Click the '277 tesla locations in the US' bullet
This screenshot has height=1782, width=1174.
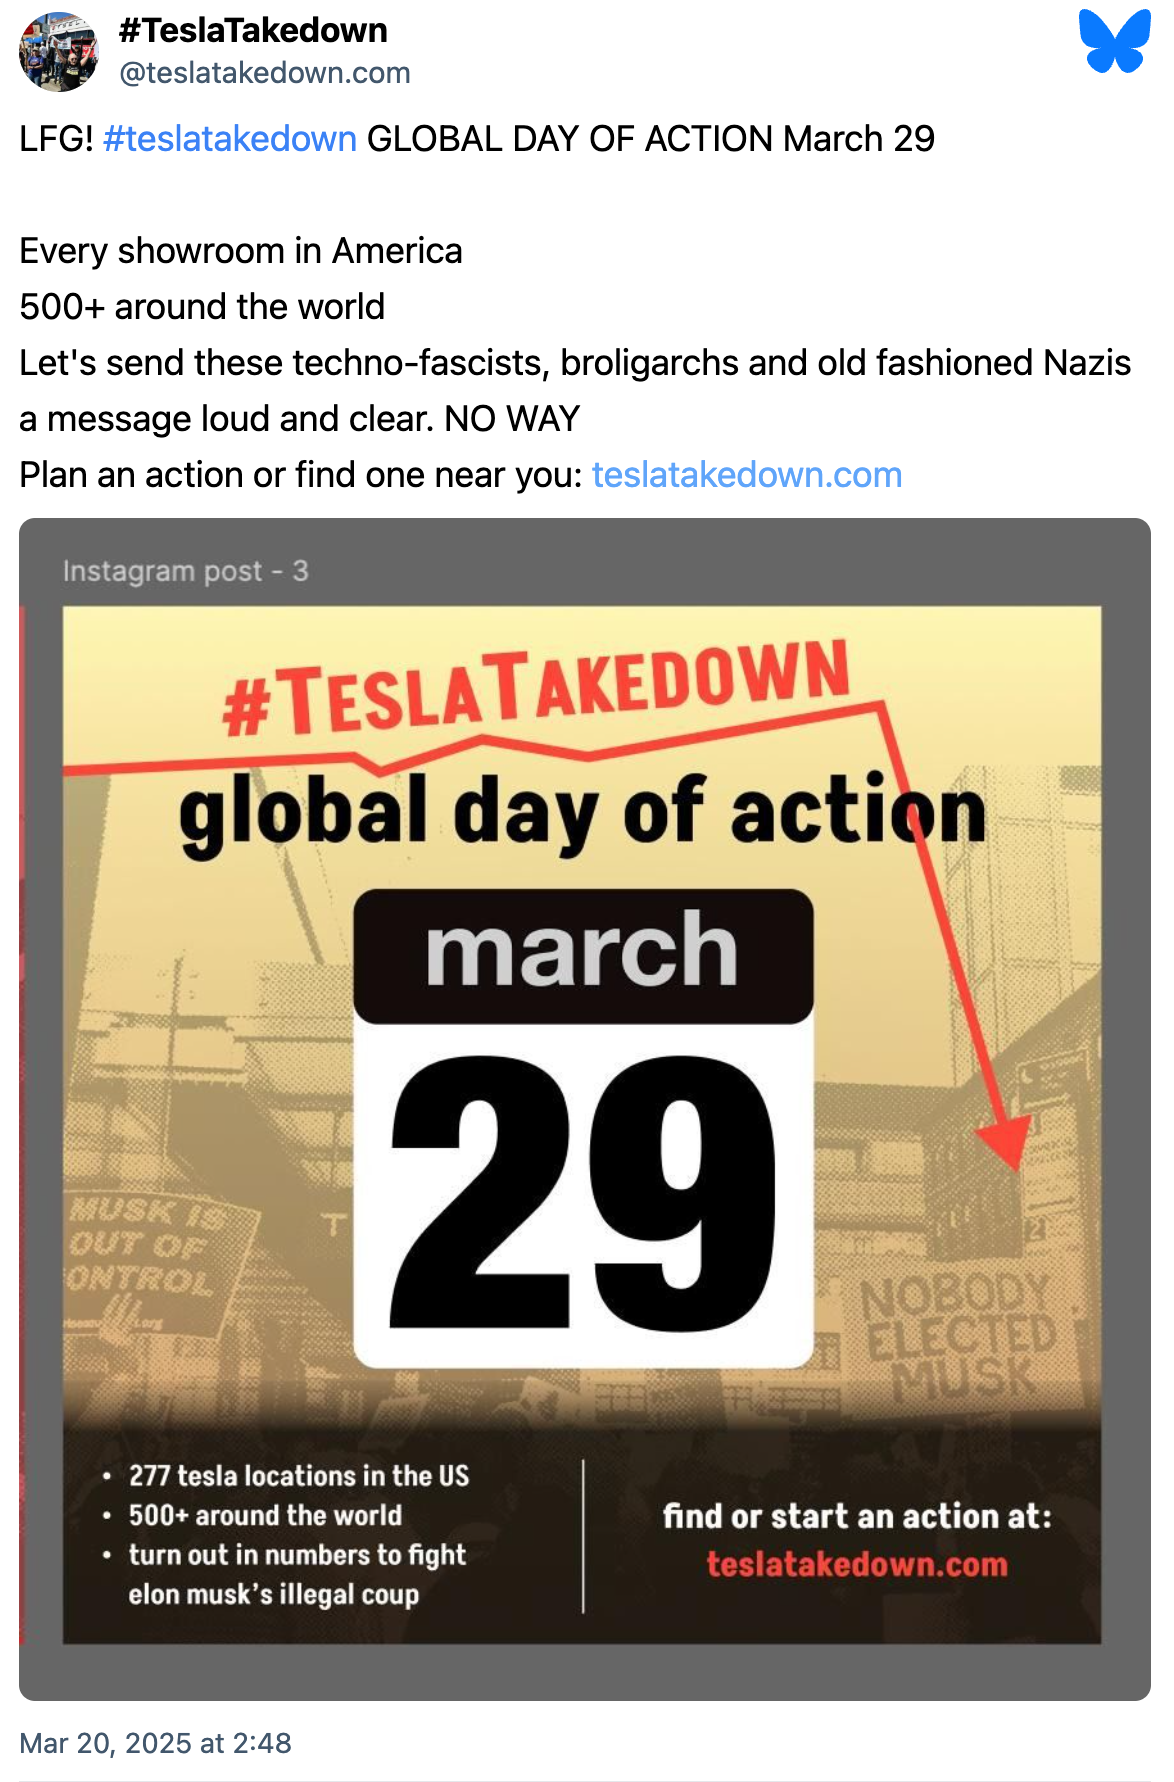tap(299, 1476)
